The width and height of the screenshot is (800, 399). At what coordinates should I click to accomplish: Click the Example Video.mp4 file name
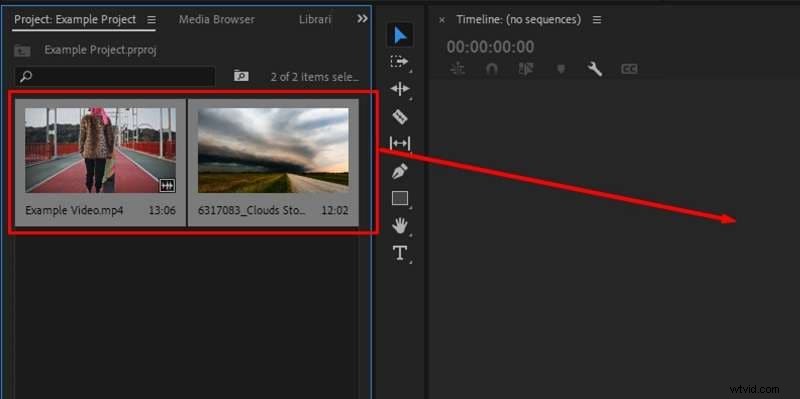pyautogui.click(x=74, y=210)
